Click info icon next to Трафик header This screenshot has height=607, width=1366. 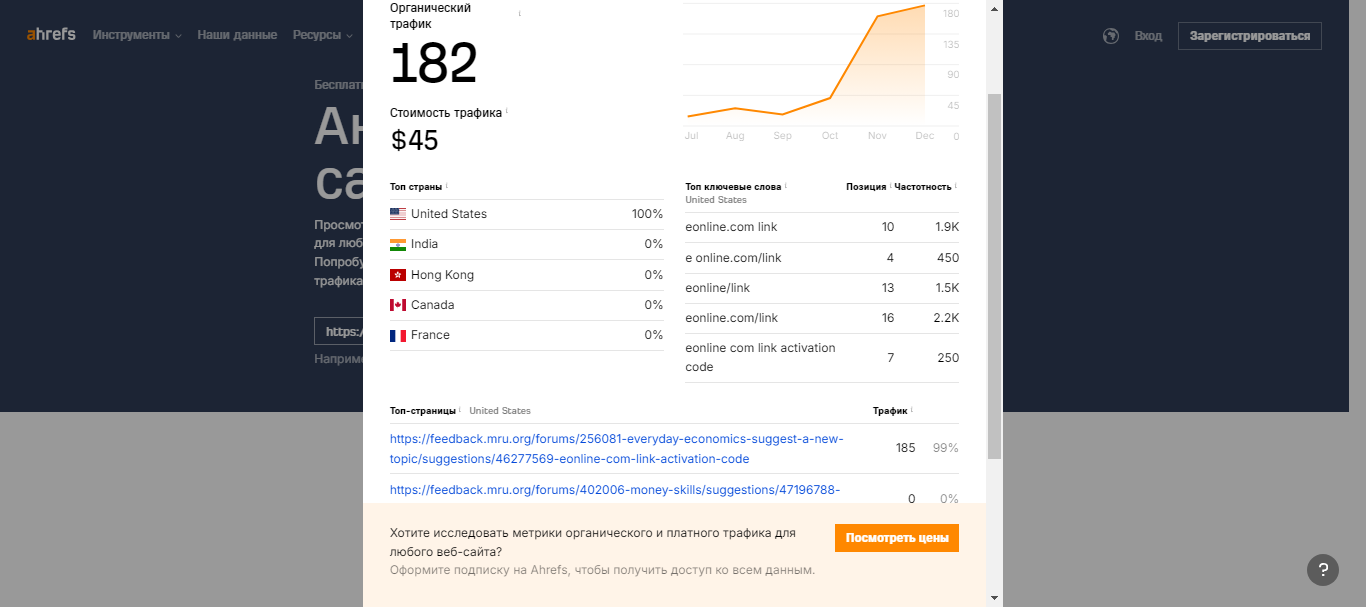pyautogui.click(x=911, y=409)
